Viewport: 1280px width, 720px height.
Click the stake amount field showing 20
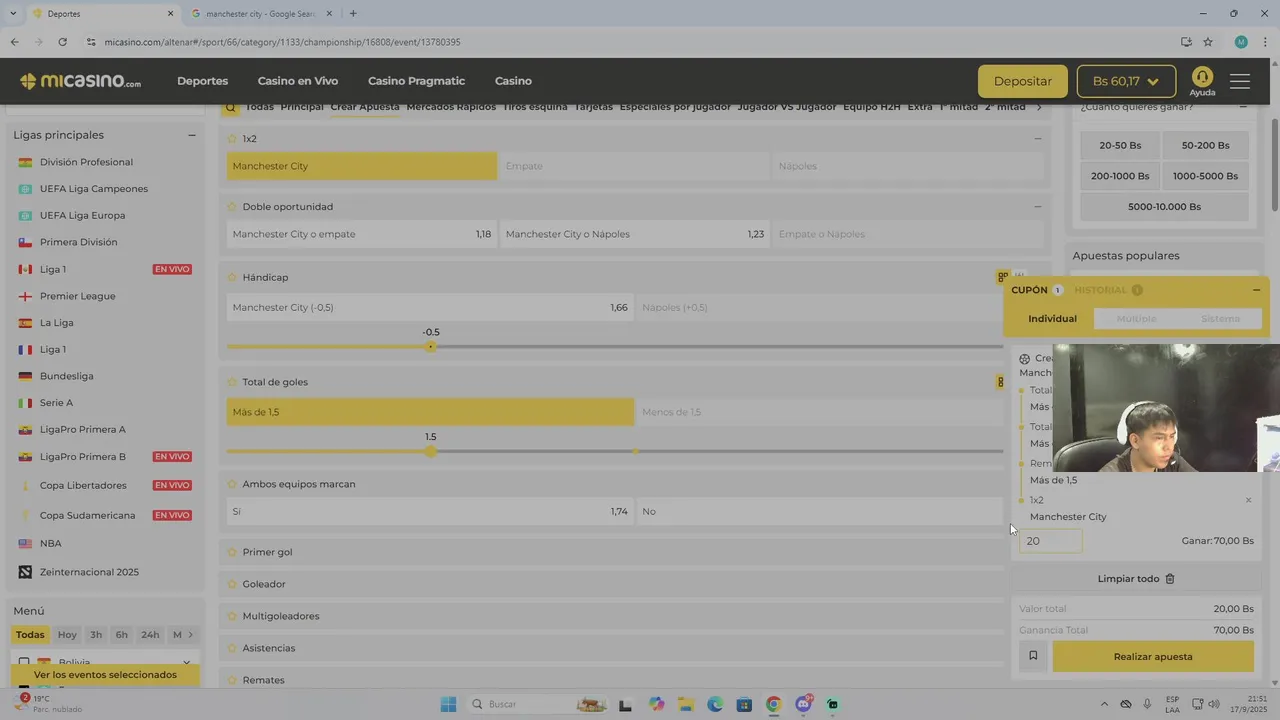1050,541
